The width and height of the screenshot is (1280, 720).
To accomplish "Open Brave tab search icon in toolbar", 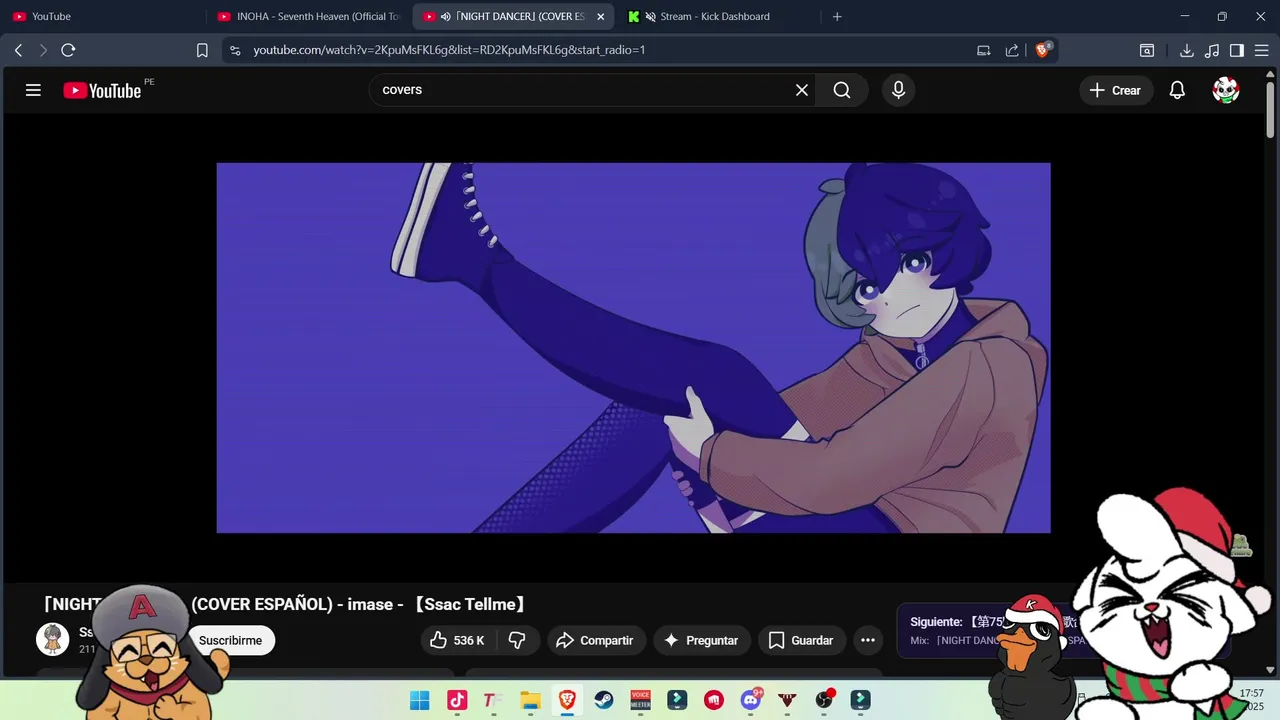I will tap(1147, 50).
